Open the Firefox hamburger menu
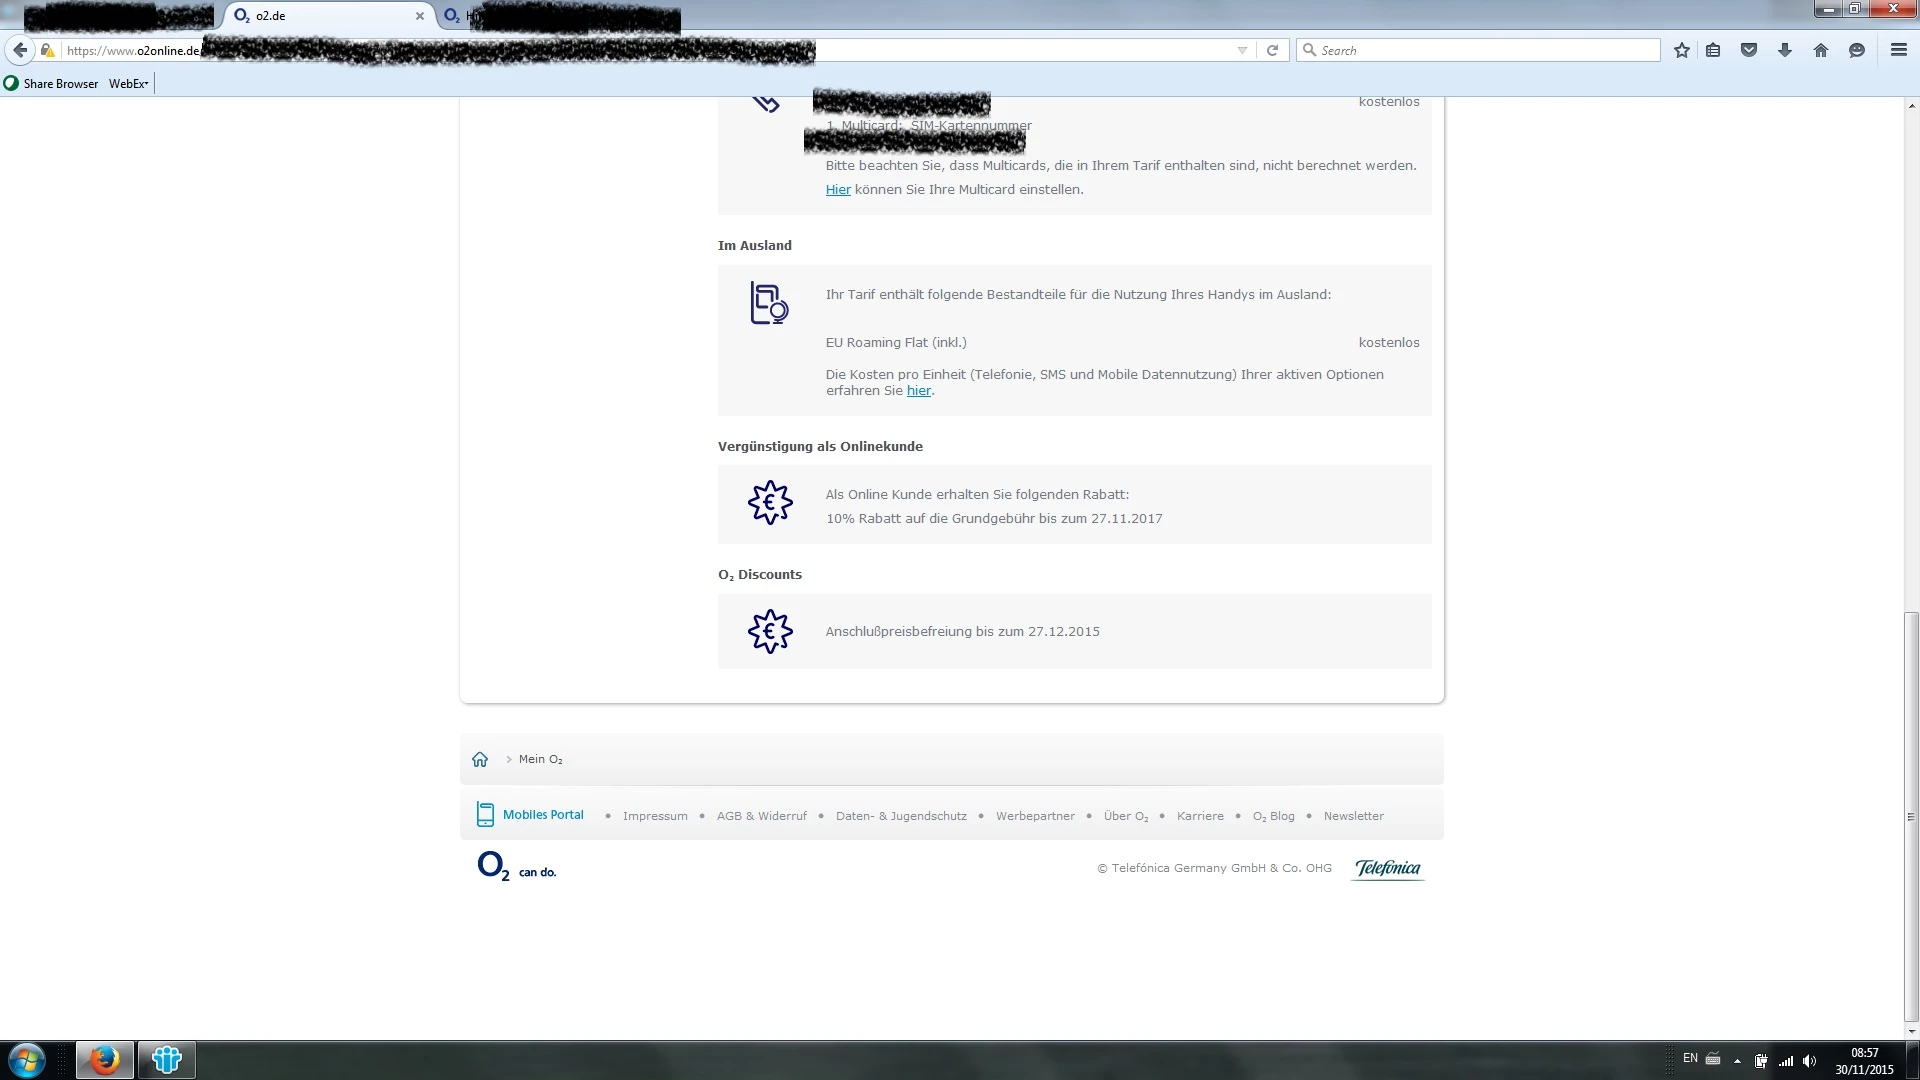Screen dimensions: 1920x1080 click(1899, 50)
